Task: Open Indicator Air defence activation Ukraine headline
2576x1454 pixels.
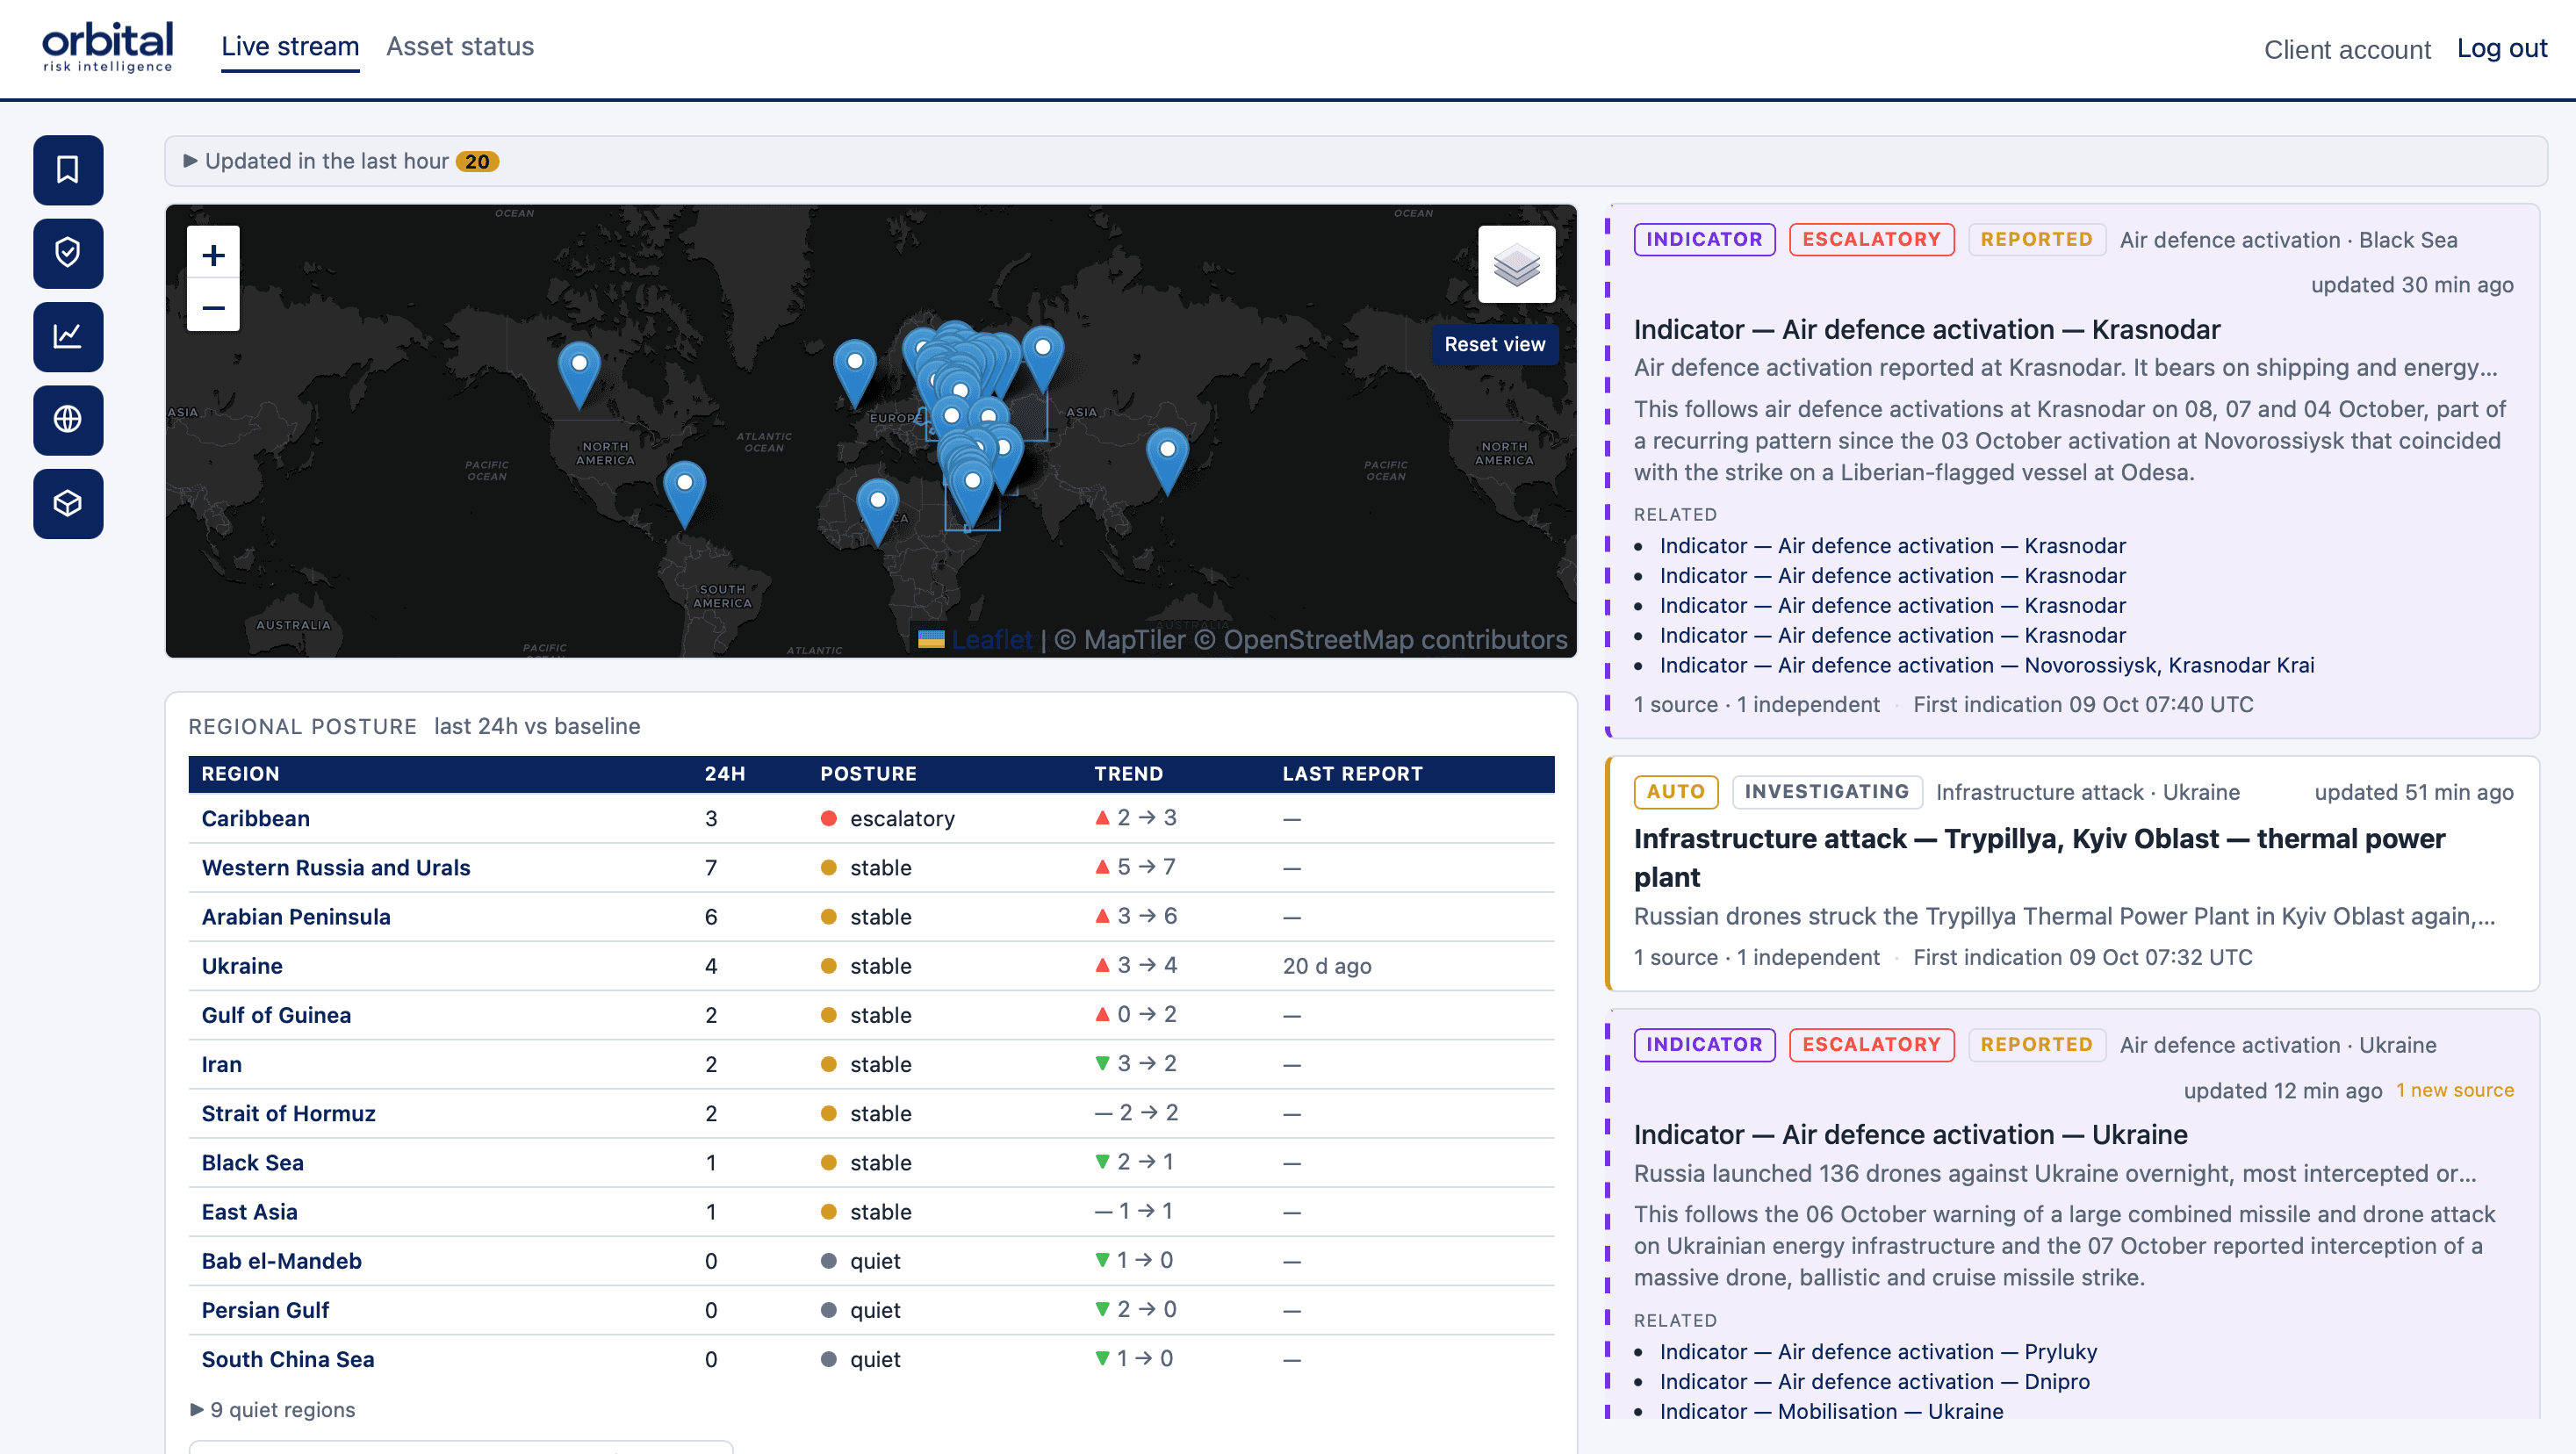Action: 1910,1134
